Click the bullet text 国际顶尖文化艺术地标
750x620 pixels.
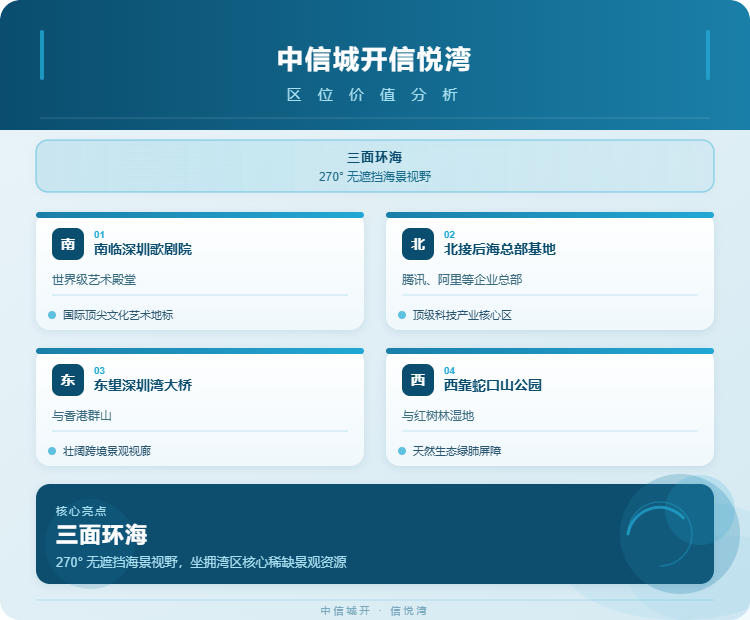coord(118,315)
